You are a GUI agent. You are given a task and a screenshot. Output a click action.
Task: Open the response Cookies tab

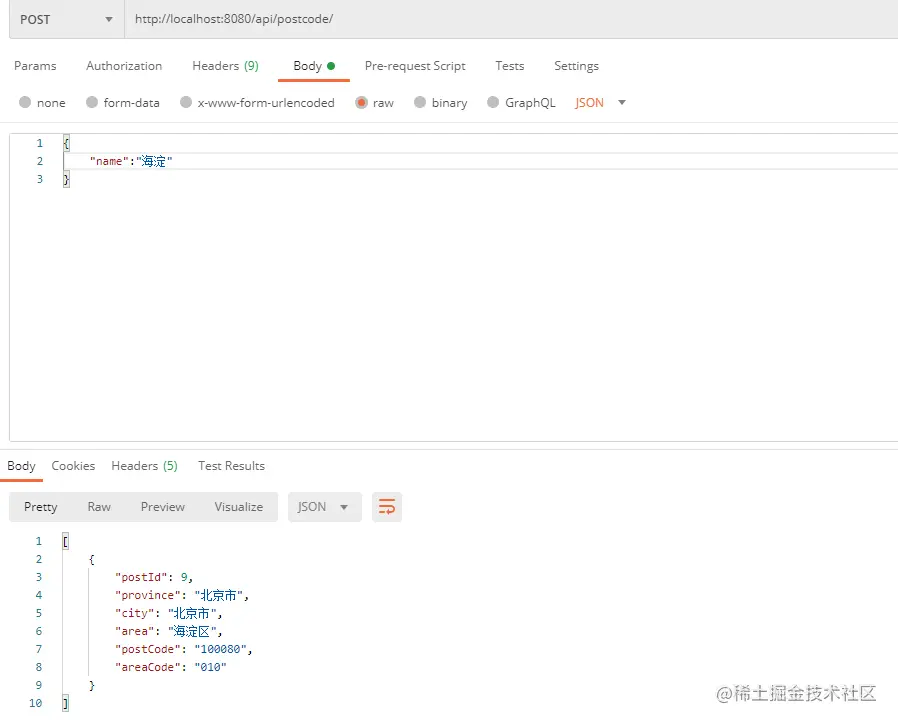(x=73, y=466)
